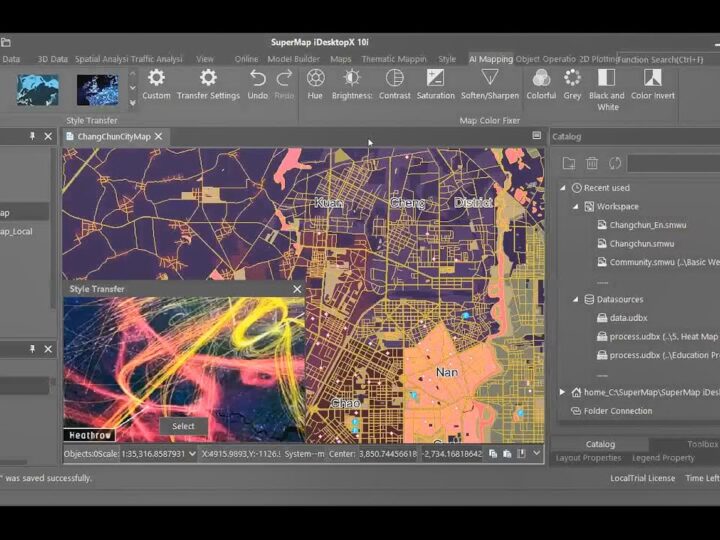Choose the dark blue style thumbnail

[98, 90]
